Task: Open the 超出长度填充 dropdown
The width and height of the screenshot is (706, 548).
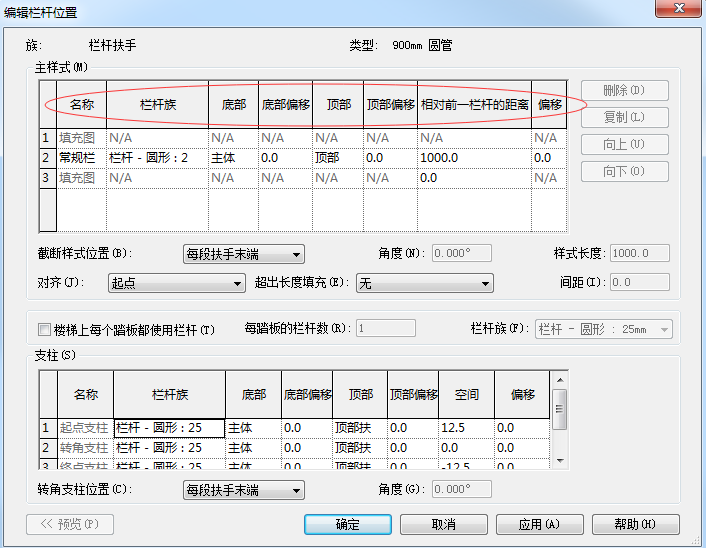Action: click(x=425, y=283)
